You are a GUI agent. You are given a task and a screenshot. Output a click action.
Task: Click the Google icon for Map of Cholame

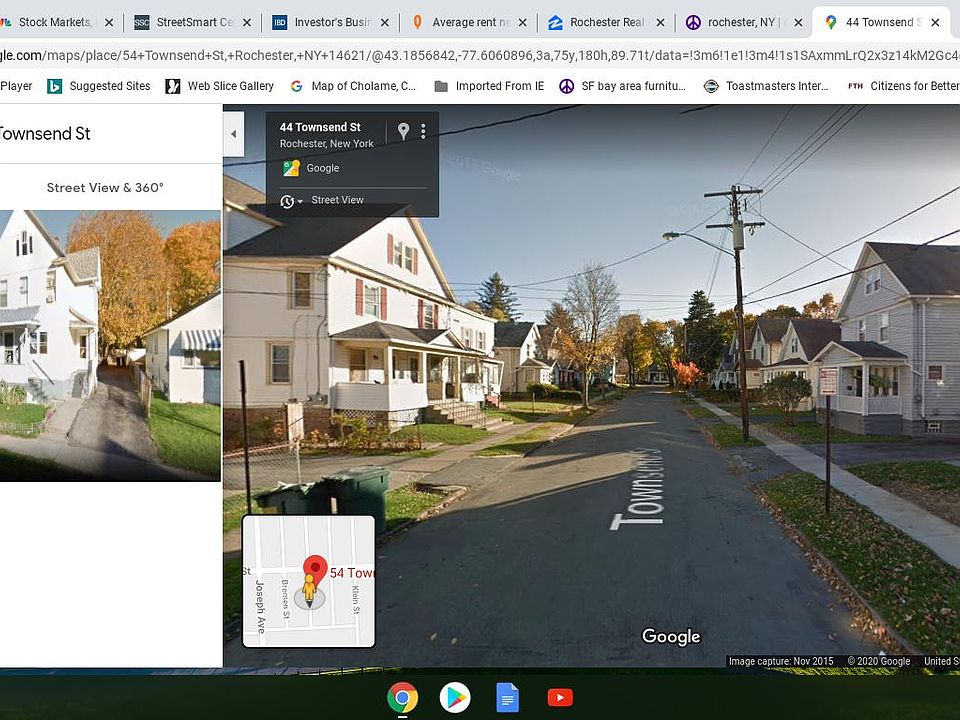296,86
